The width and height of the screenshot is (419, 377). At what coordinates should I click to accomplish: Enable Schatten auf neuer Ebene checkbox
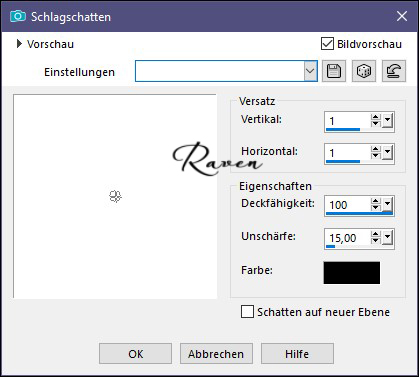[247, 312]
